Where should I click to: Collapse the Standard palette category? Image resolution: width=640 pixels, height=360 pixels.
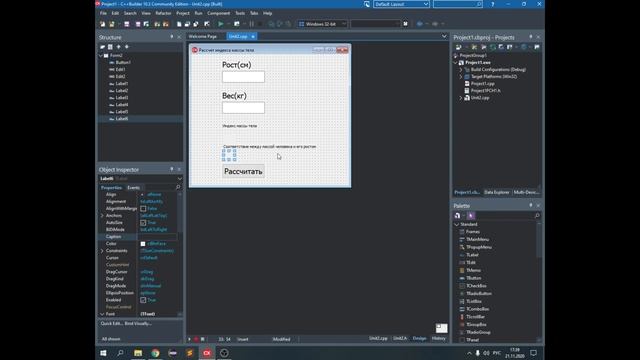click(x=456, y=224)
